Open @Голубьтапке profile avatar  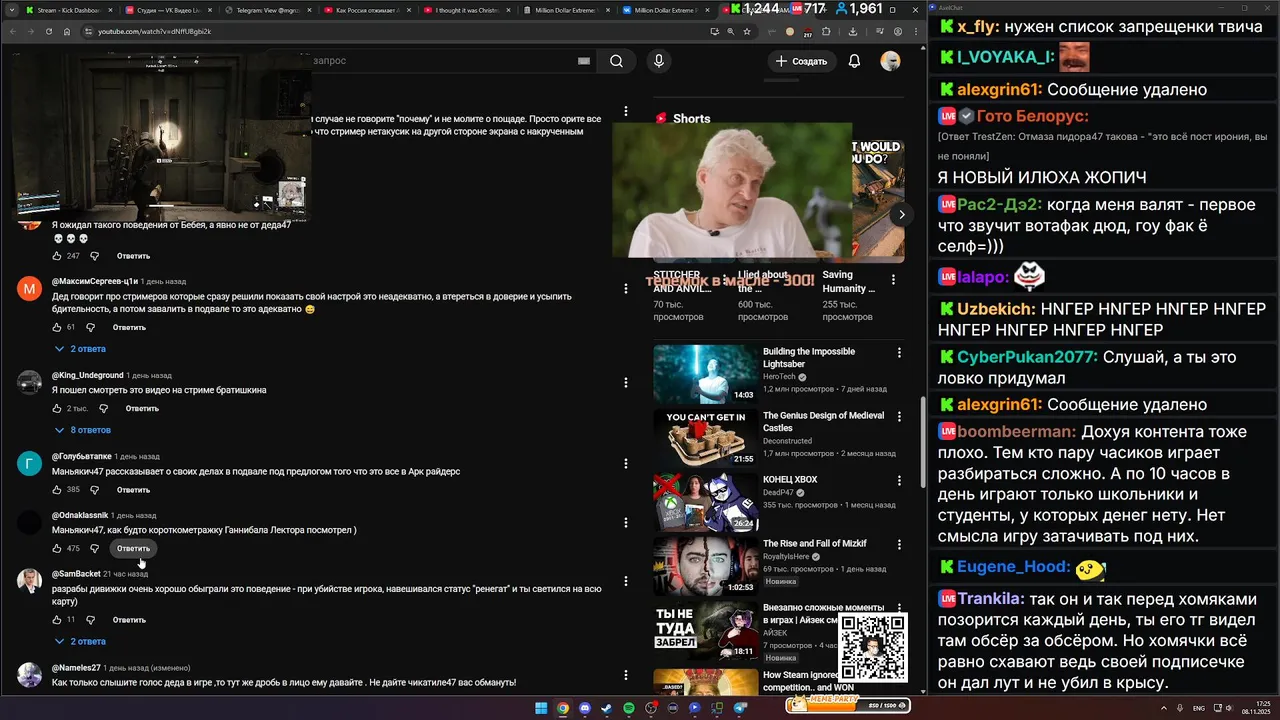(30, 463)
